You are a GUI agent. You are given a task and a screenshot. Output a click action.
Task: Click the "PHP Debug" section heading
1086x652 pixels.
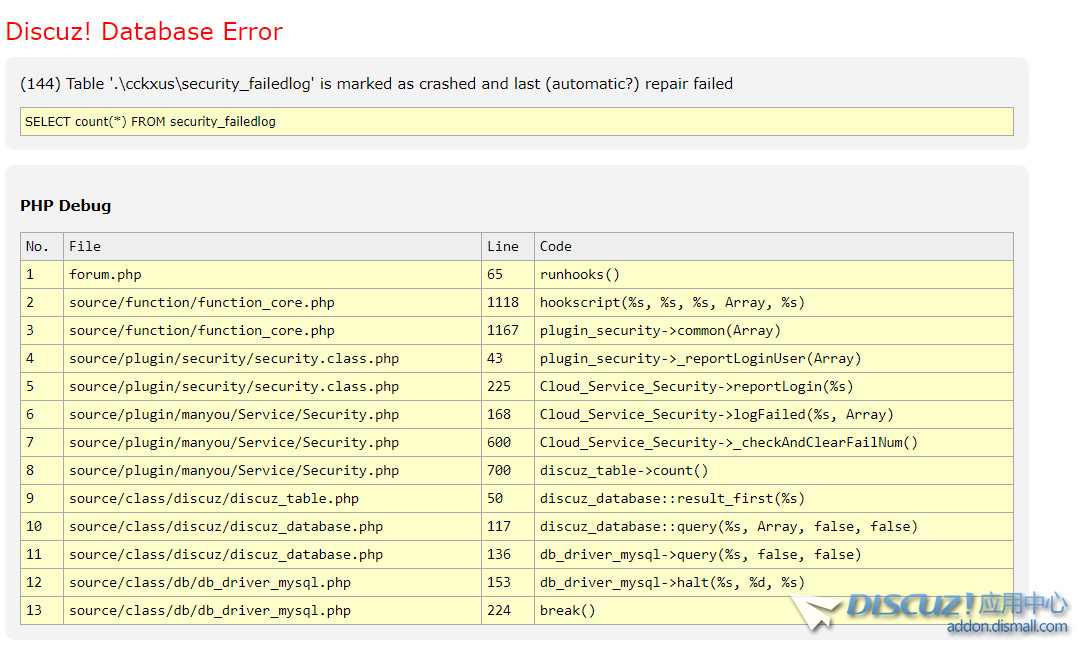click(x=66, y=206)
